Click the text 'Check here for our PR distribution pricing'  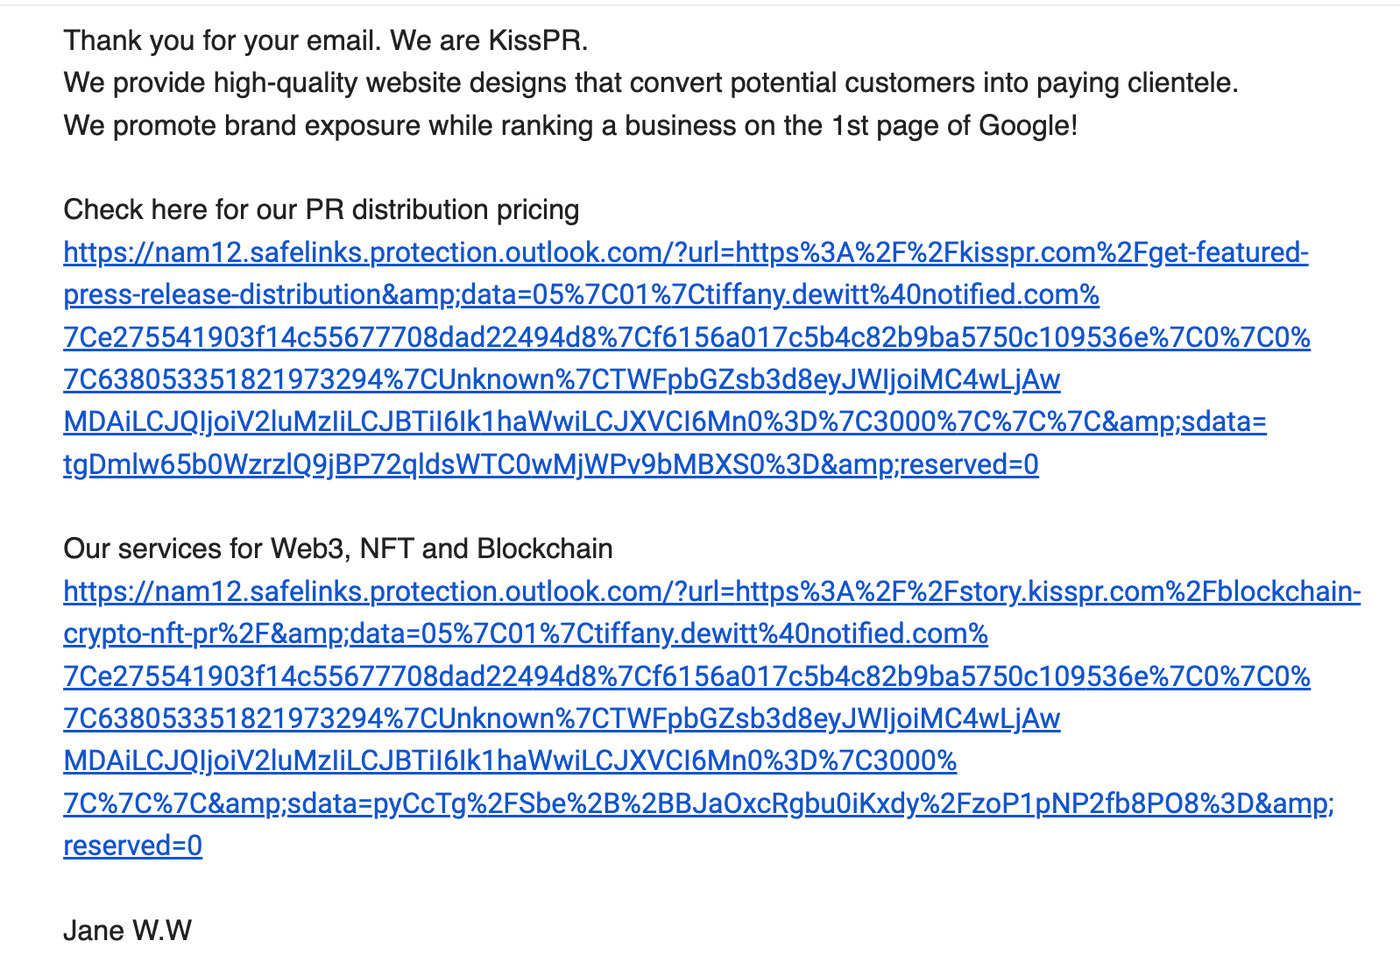pyautogui.click(x=321, y=209)
